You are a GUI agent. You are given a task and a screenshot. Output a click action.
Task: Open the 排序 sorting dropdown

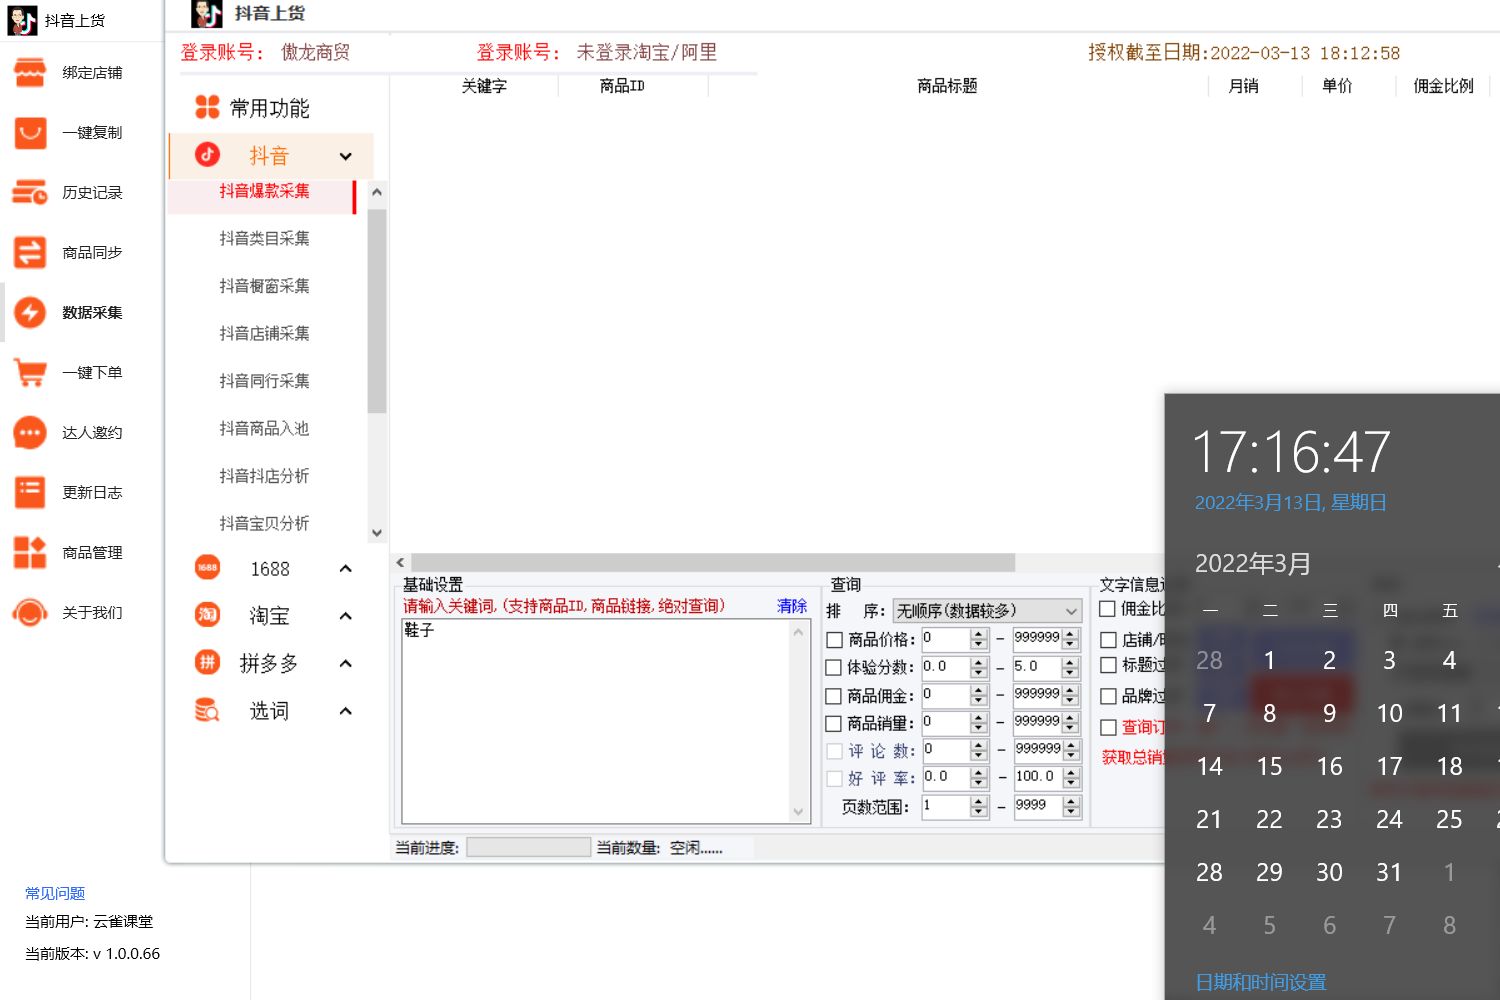tap(986, 611)
